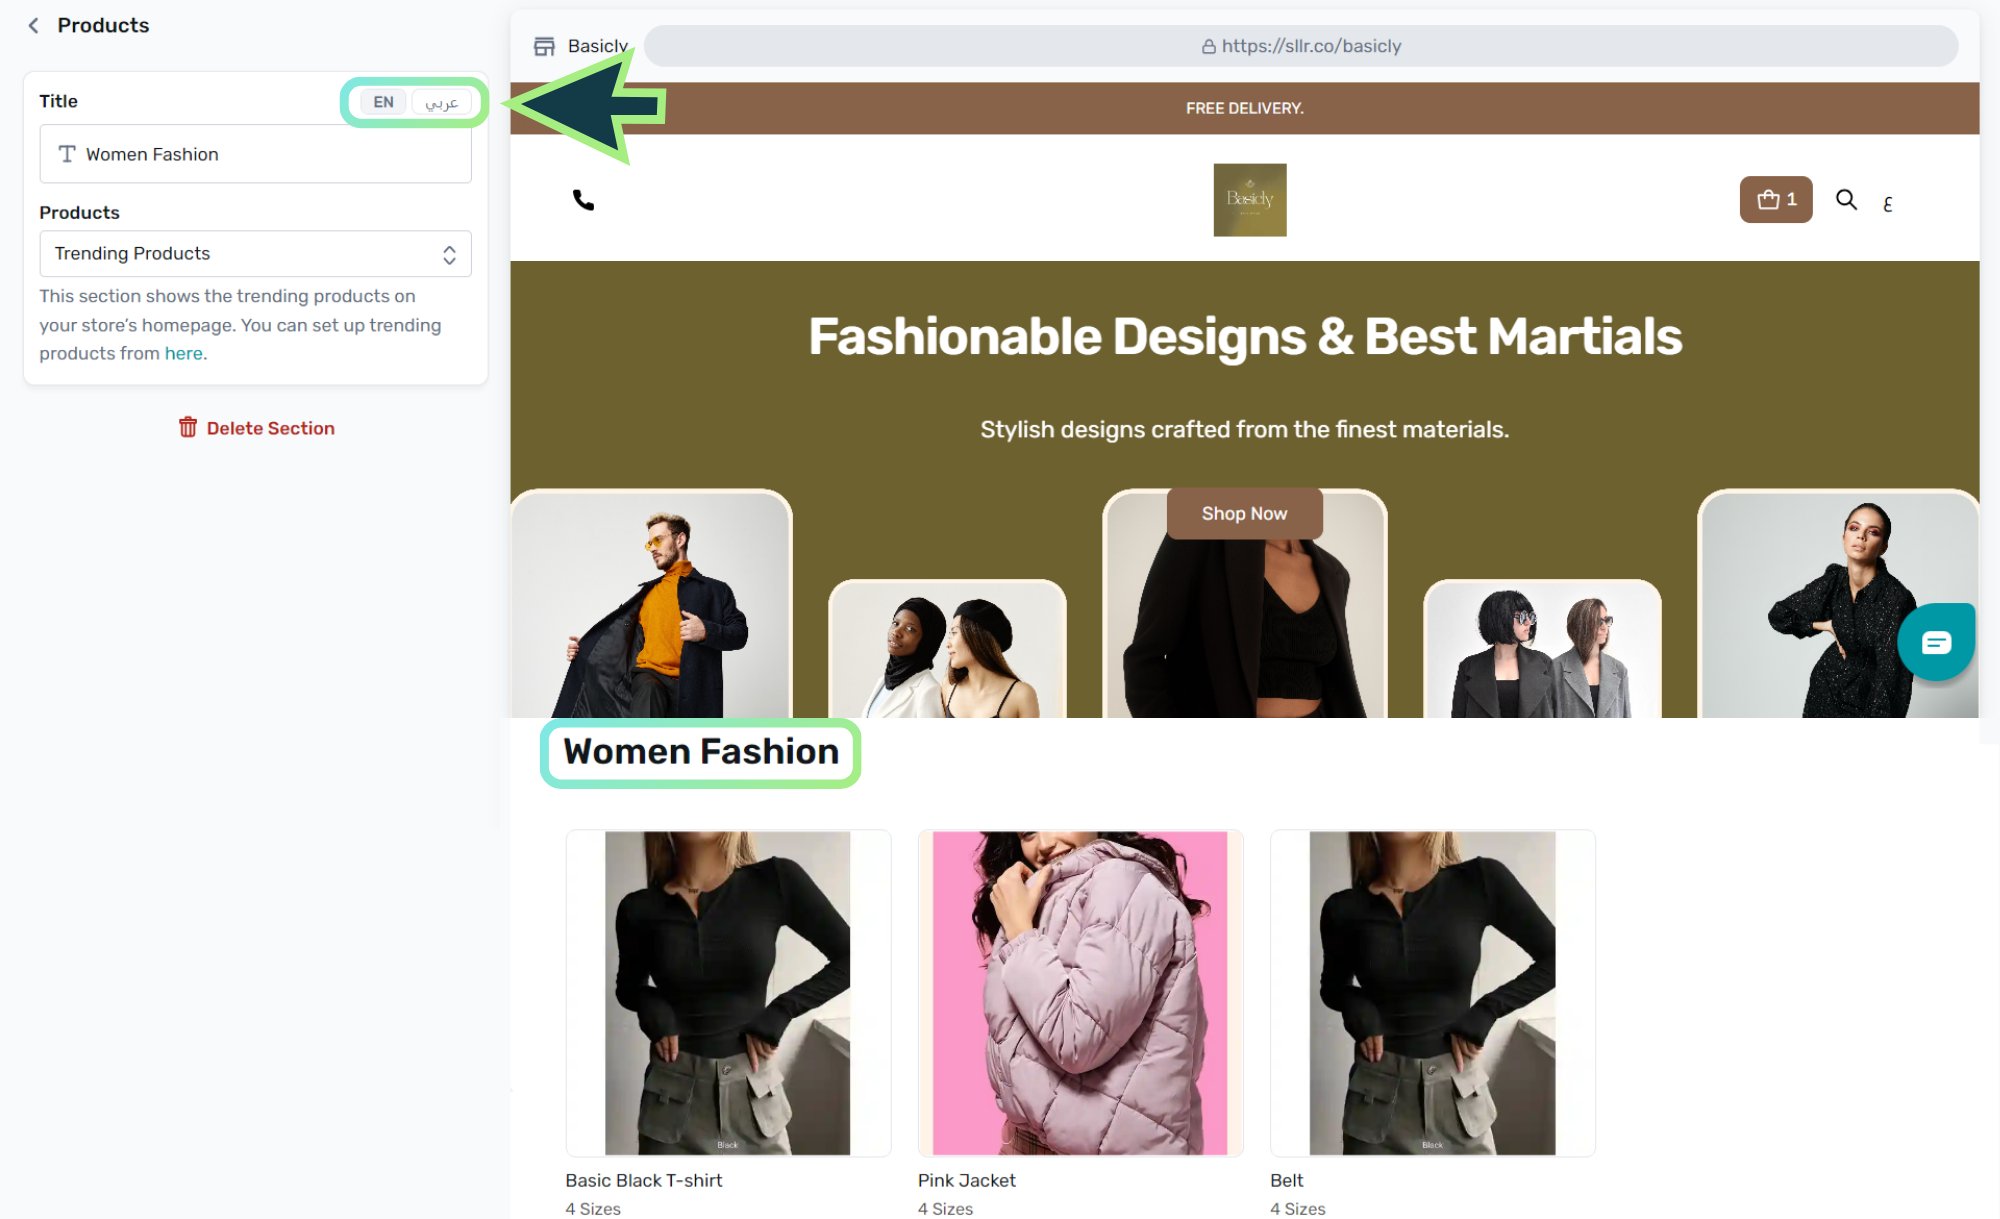The image size is (2000, 1219).
Task: Open the Pink Jacket product image
Action: pos(1080,992)
